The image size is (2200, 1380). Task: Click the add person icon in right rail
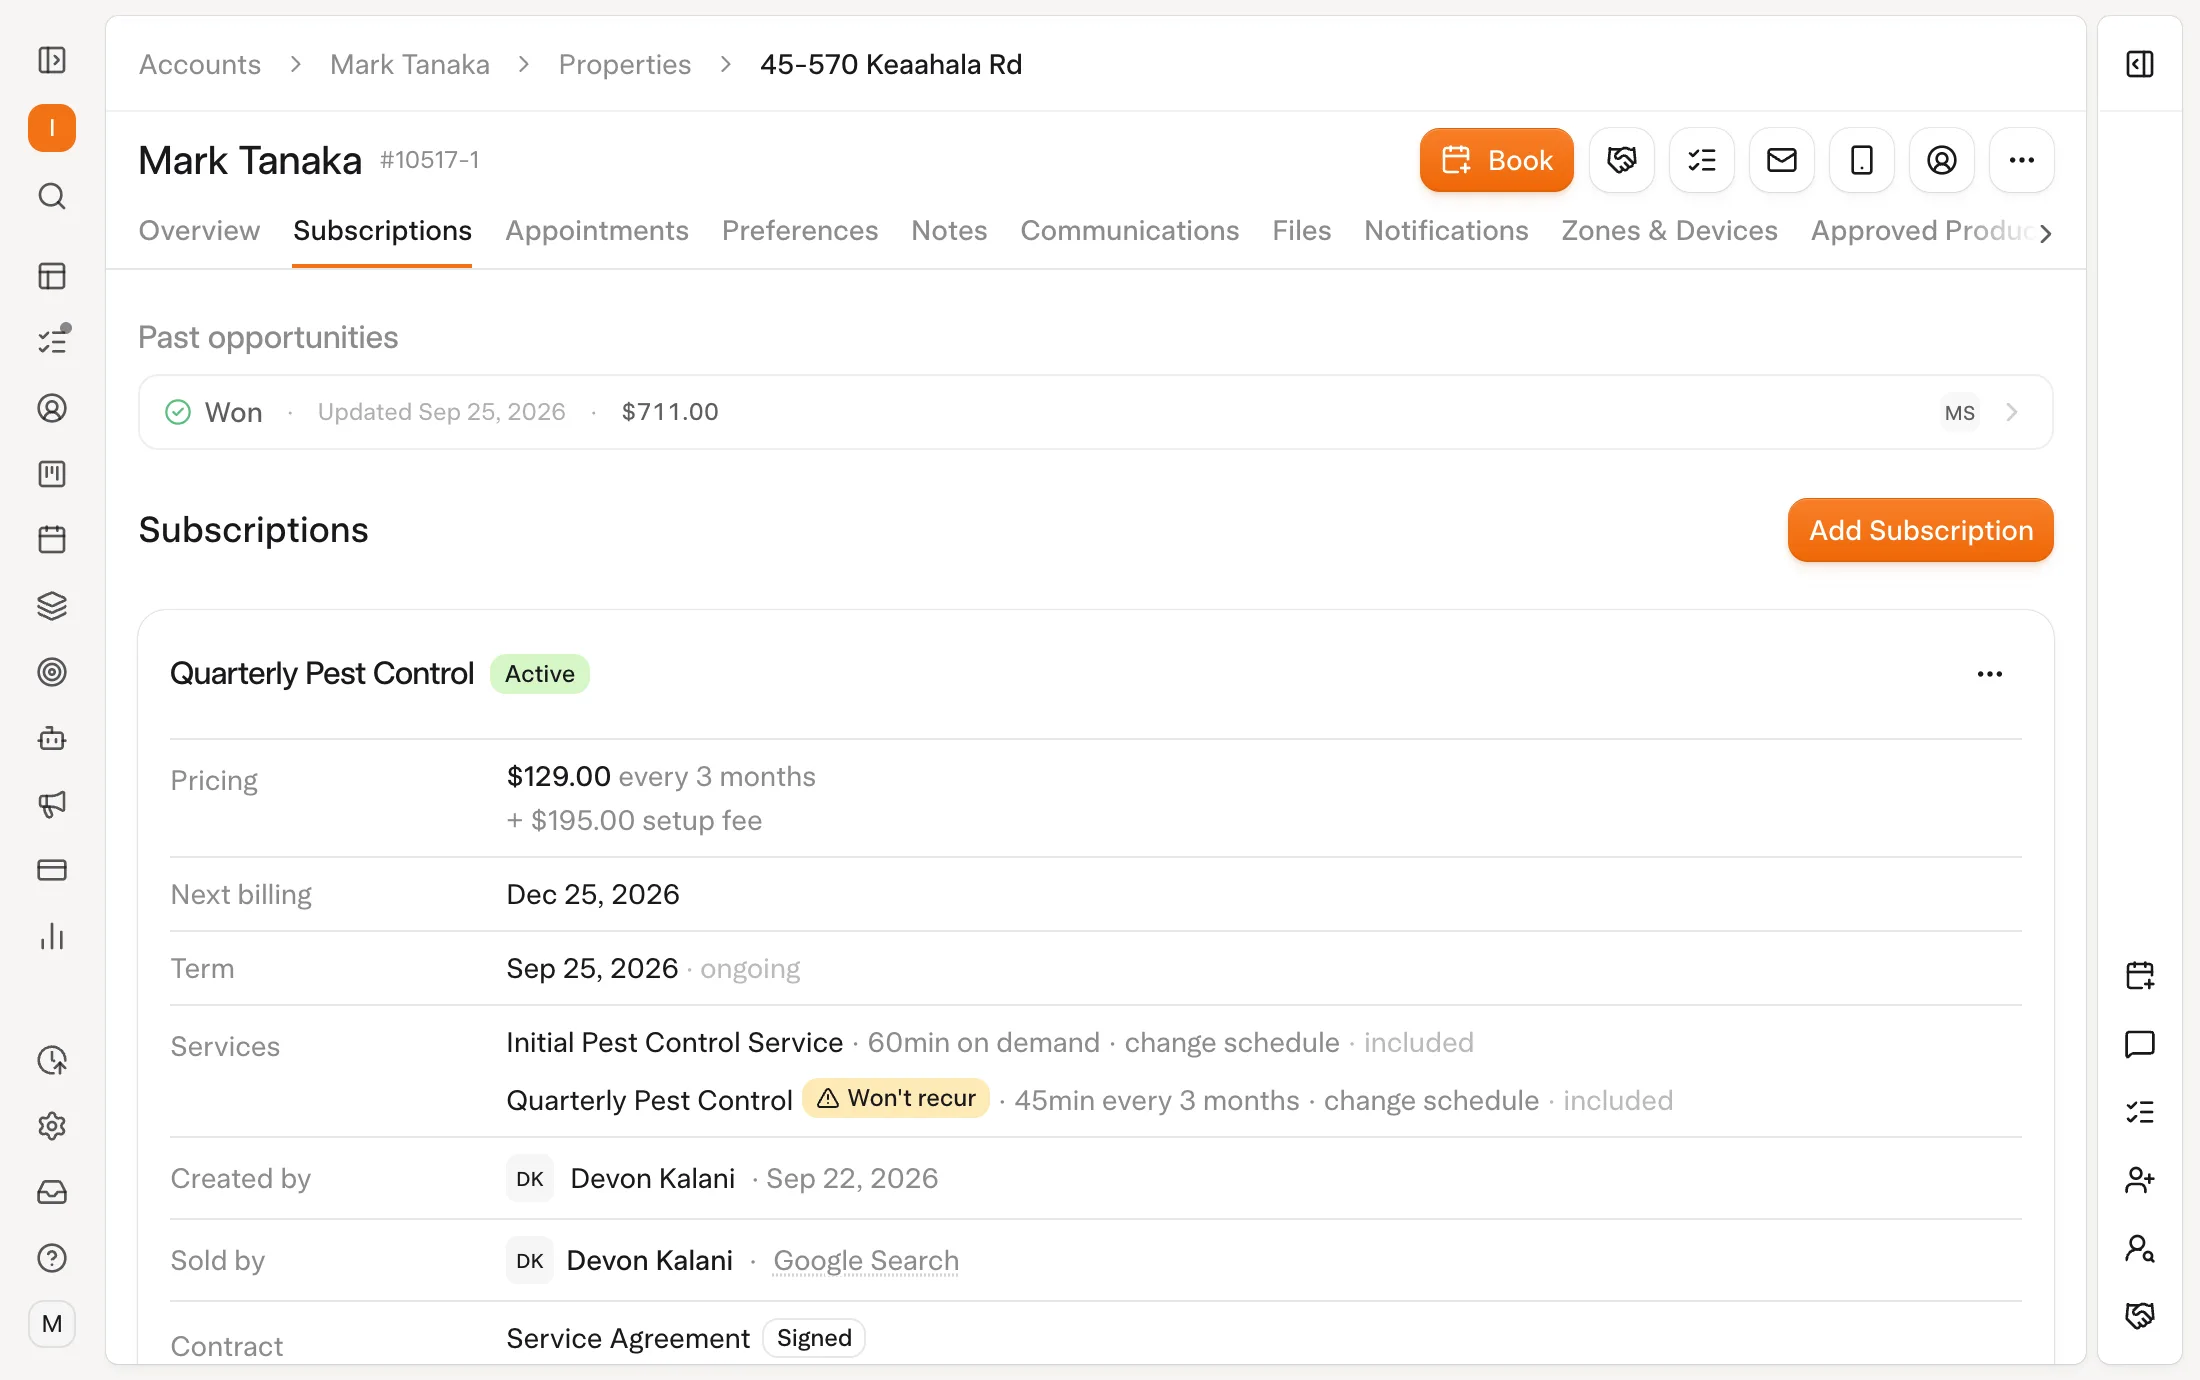coord(2140,1180)
